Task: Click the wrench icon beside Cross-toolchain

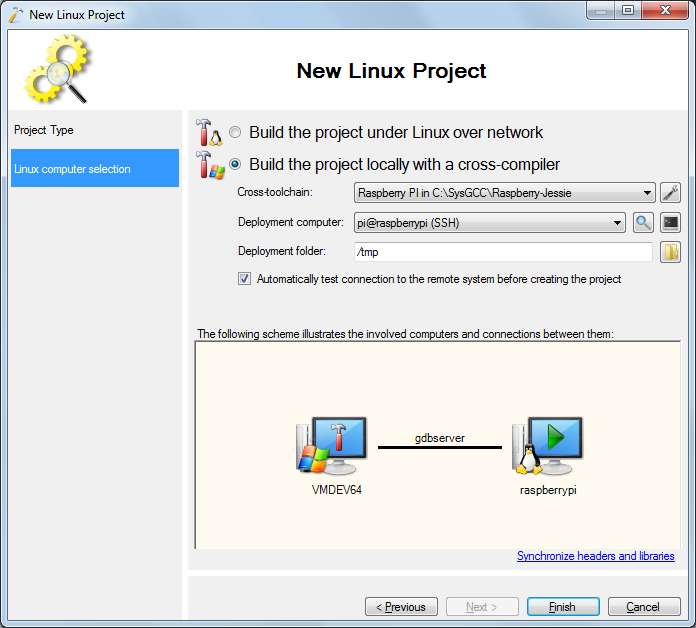Action: click(670, 193)
